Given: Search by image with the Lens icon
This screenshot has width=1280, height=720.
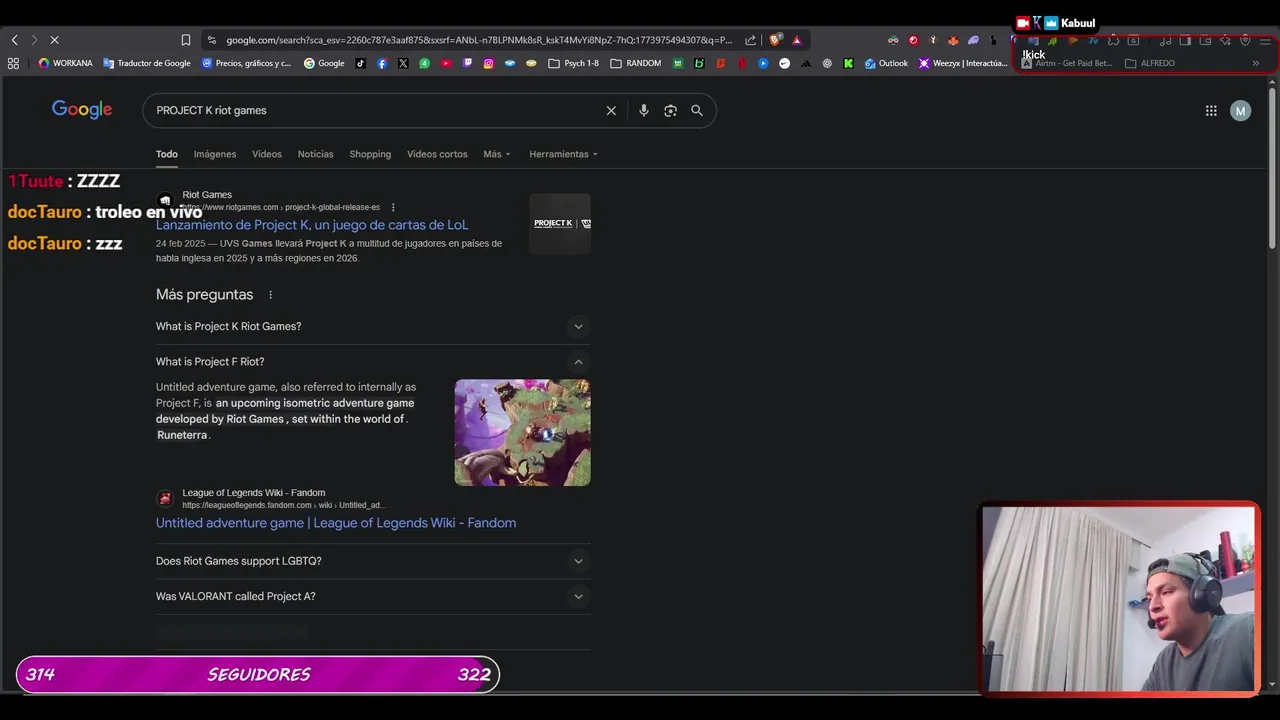Looking at the screenshot, I should coord(670,110).
